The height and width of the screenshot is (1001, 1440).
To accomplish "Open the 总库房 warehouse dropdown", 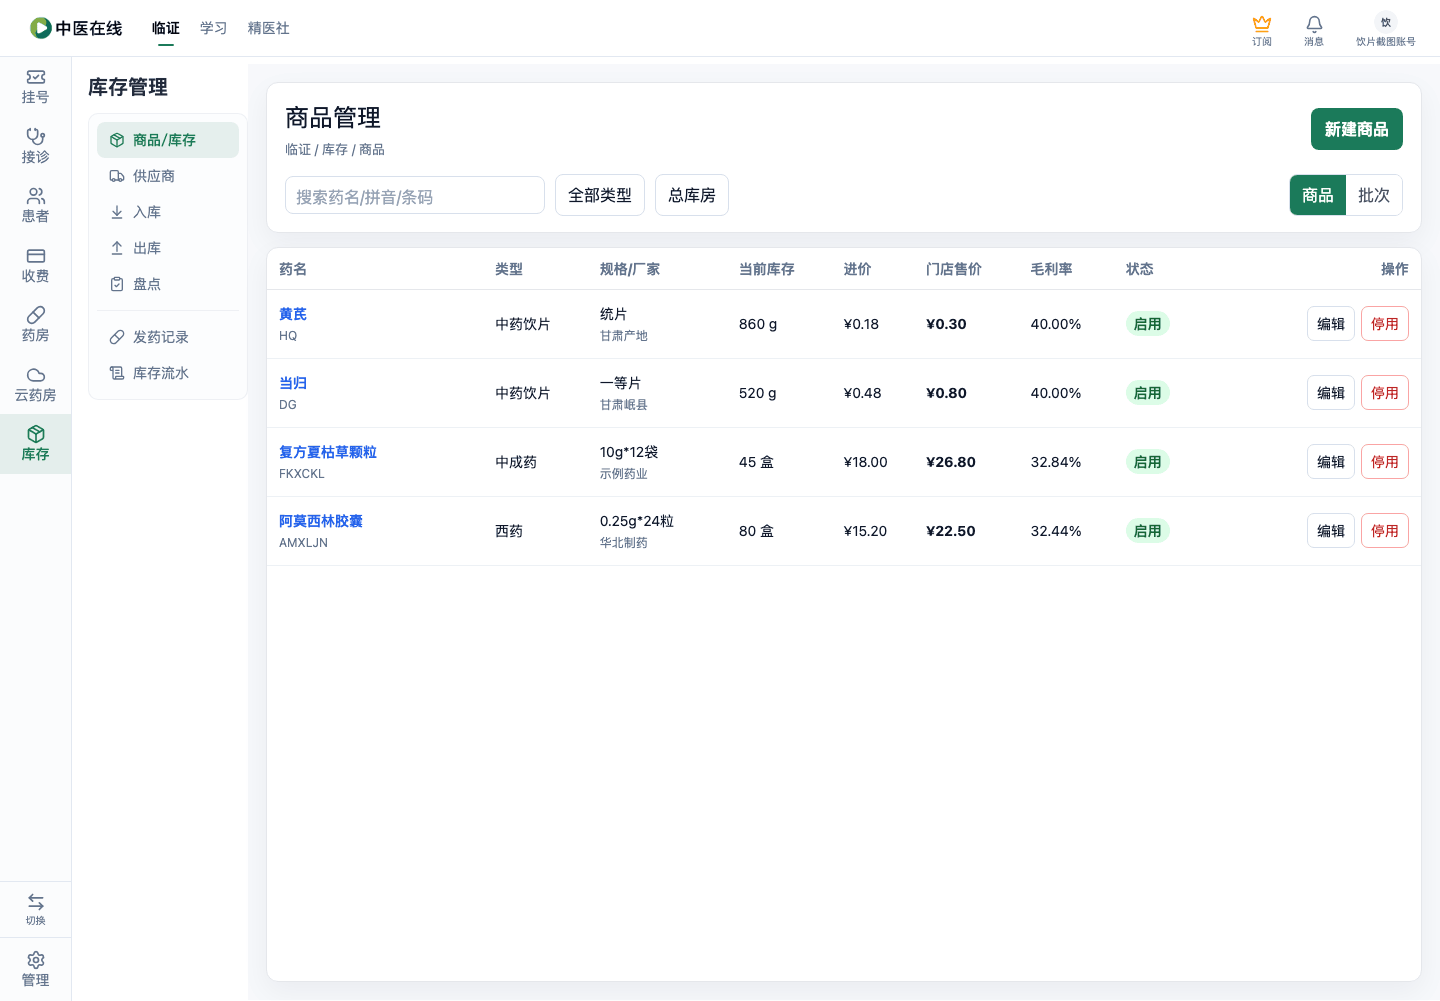I will [x=692, y=195].
